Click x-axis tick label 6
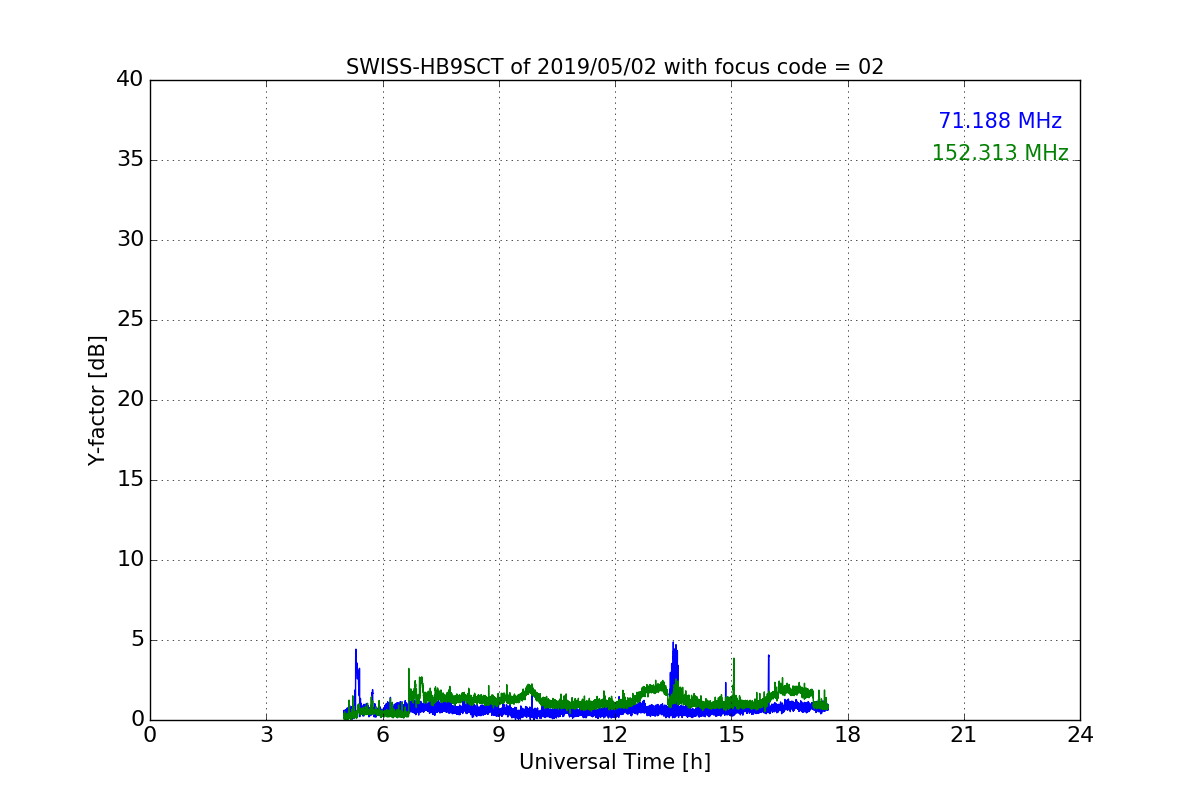1200x800 pixels. point(383,735)
